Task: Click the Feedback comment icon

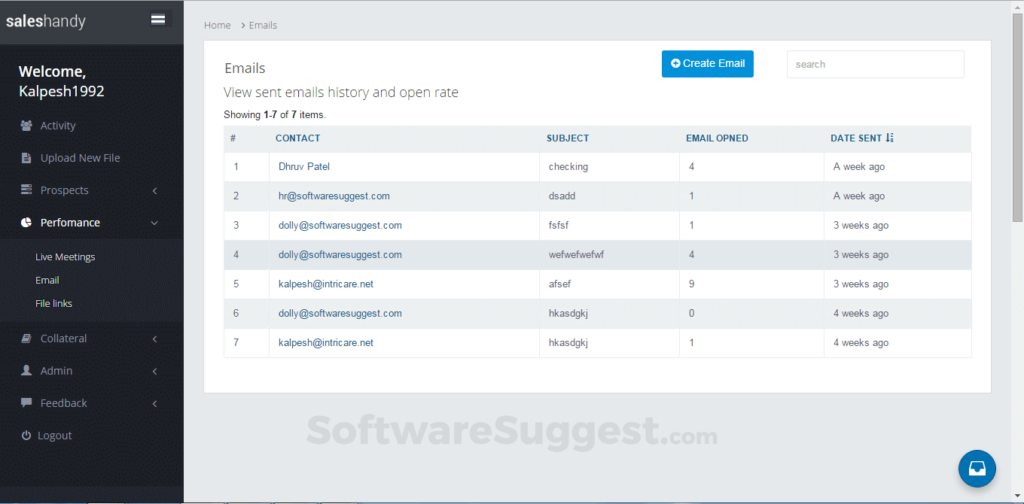Action: tap(27, 403)
